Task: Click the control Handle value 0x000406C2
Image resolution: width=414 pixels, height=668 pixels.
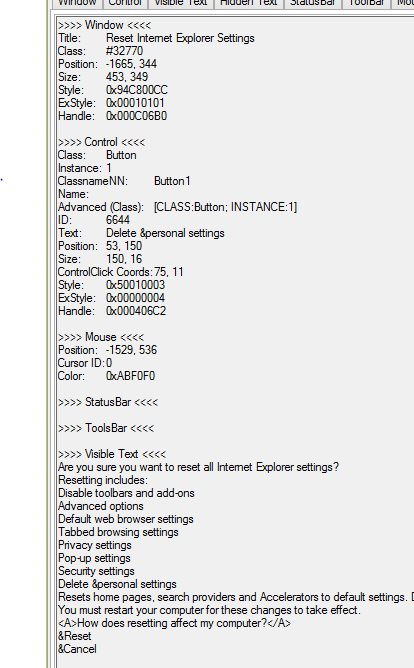Action: [136, 311]
